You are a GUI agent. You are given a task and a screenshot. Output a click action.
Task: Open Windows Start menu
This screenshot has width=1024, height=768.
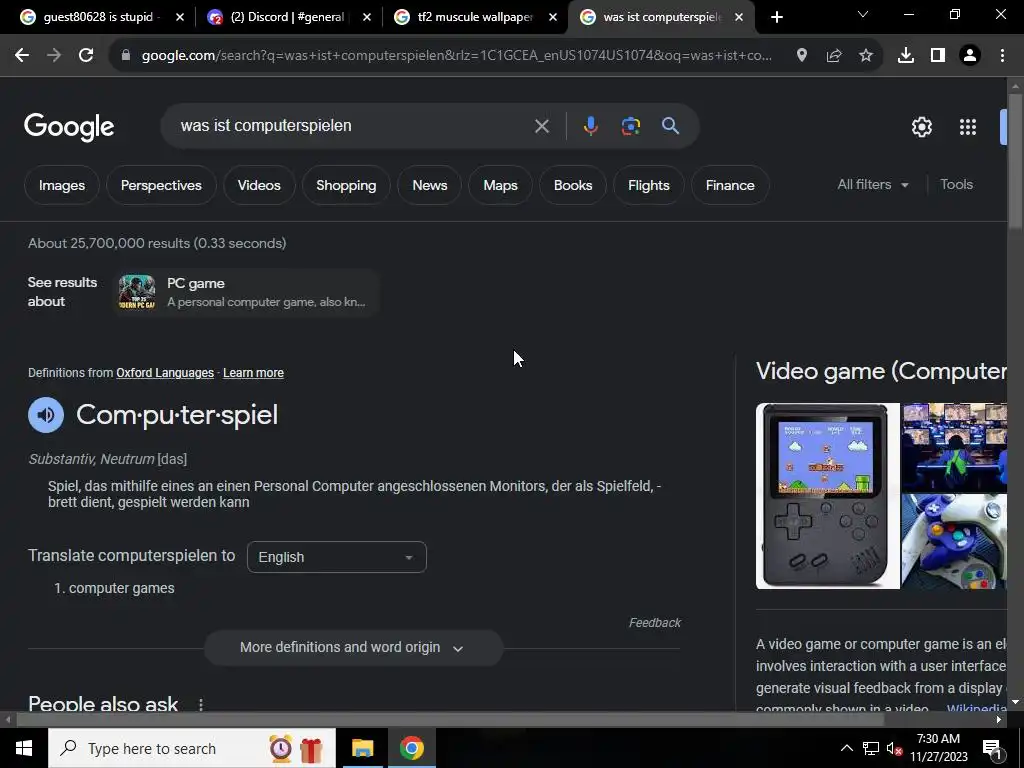click(x=24, y=748)
